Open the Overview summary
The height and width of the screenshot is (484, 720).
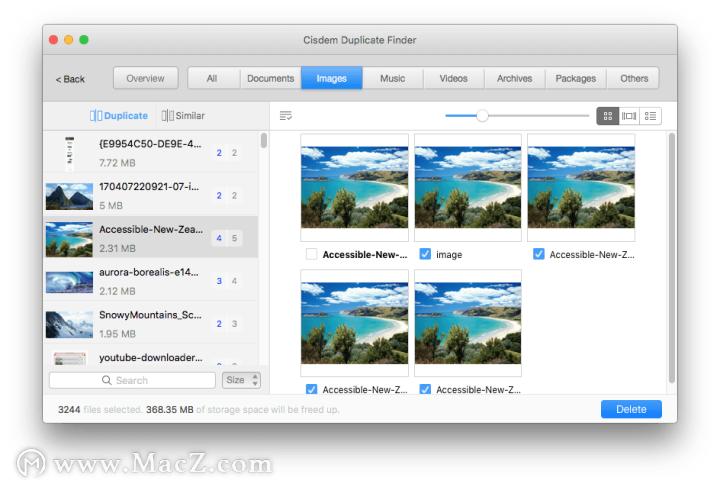point(145,78)
